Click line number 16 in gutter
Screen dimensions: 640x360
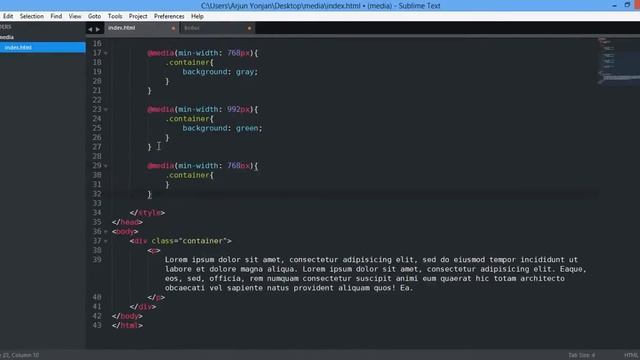click(97, 44)
